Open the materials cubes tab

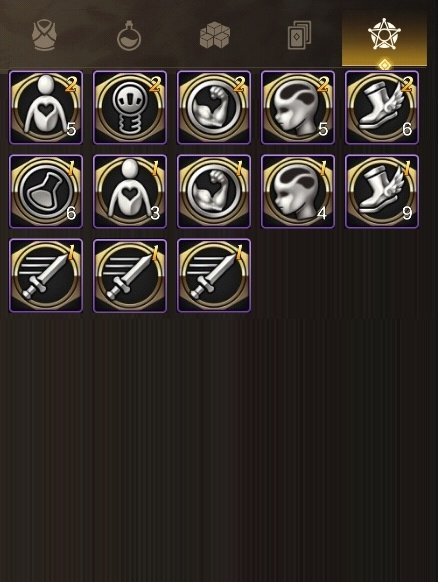point(215,35)
